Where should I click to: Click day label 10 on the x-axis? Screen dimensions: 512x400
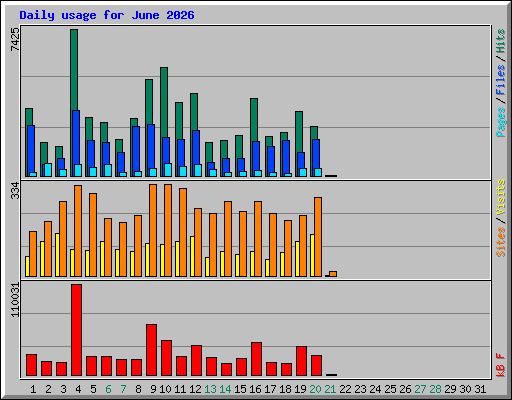pyautogui.click(x=165, y=389)
